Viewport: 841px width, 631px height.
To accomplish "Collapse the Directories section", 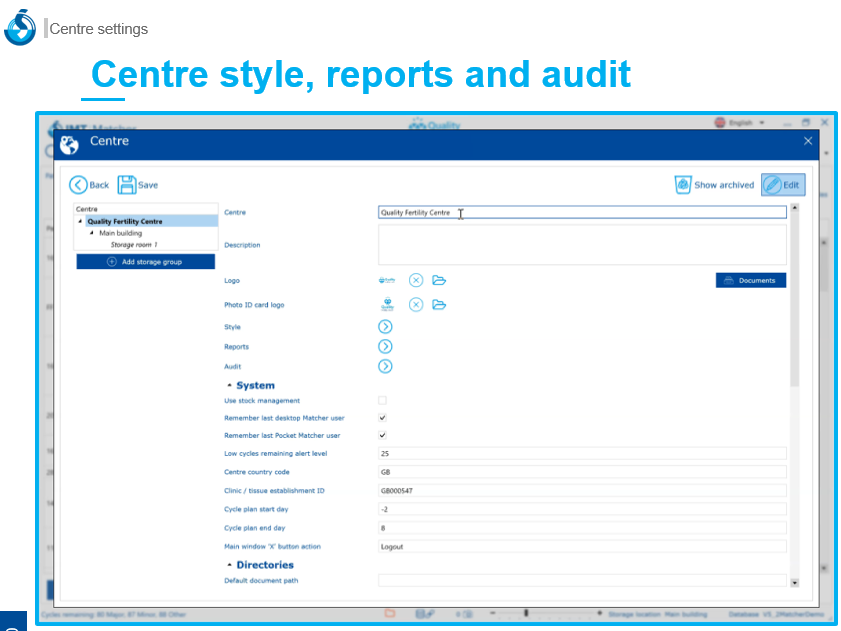I will tap(229, 565).
